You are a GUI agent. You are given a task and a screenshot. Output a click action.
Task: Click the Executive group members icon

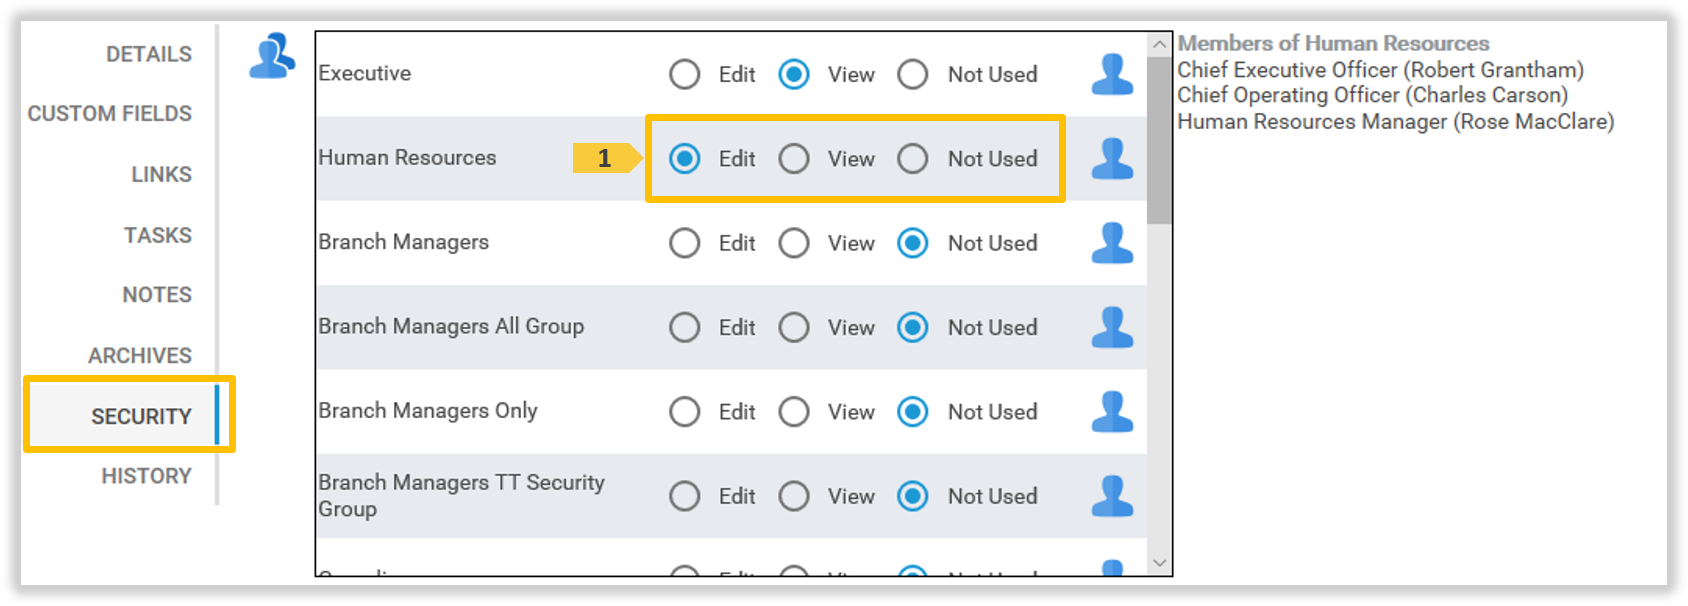[1112, 74]
